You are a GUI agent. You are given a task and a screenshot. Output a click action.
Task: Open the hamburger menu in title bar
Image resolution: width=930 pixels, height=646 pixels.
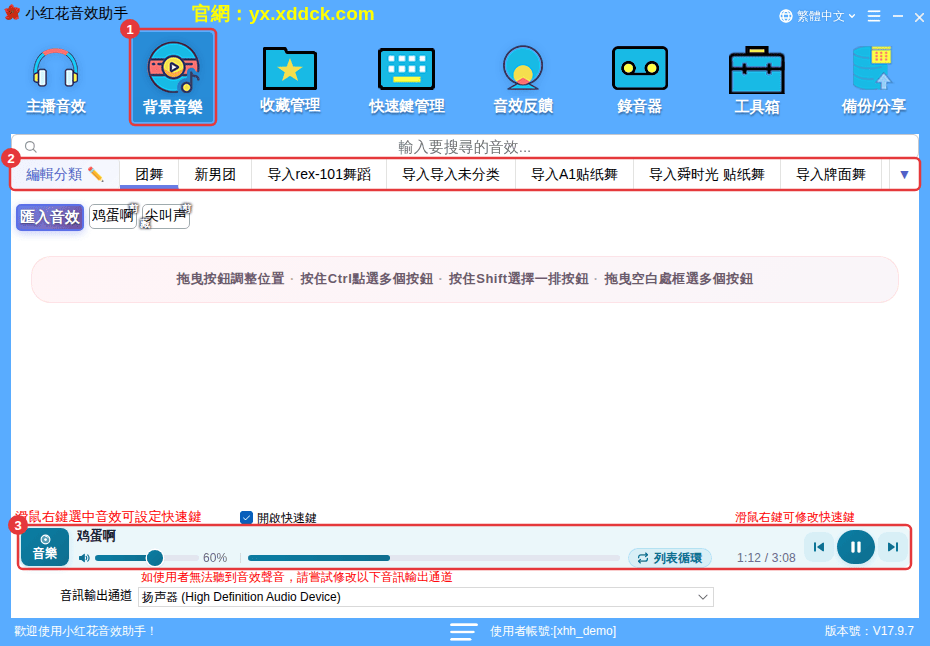tap(874, 16)
